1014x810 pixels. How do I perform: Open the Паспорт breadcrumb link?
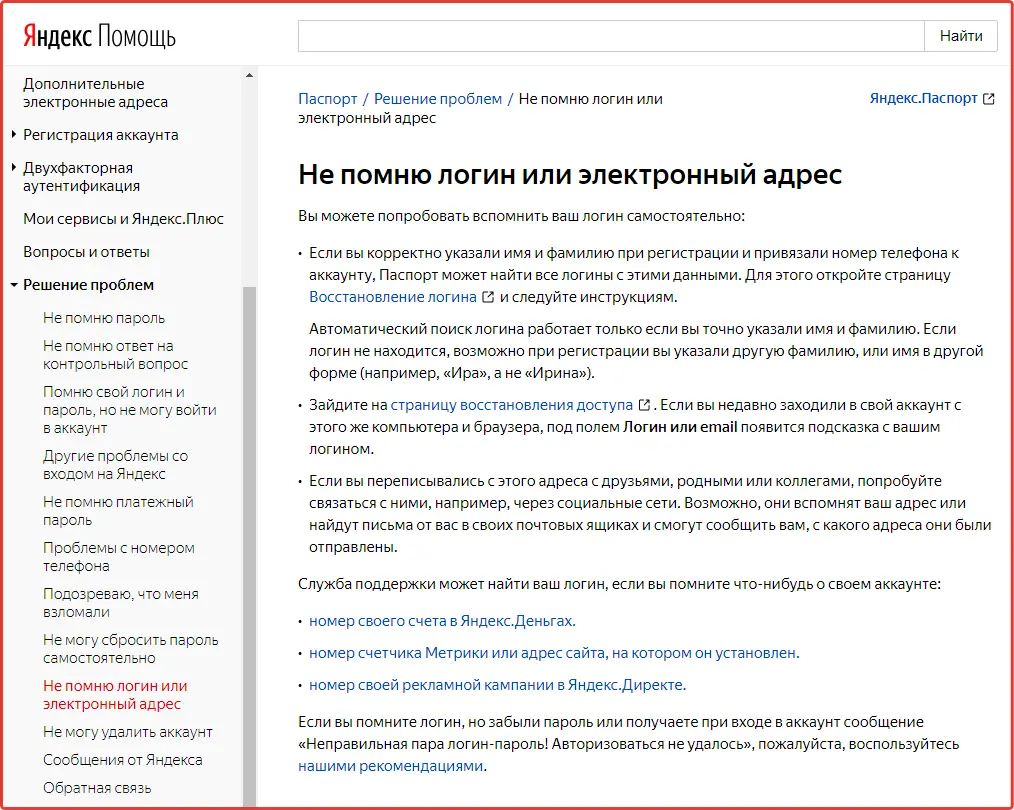coord(328,98)
